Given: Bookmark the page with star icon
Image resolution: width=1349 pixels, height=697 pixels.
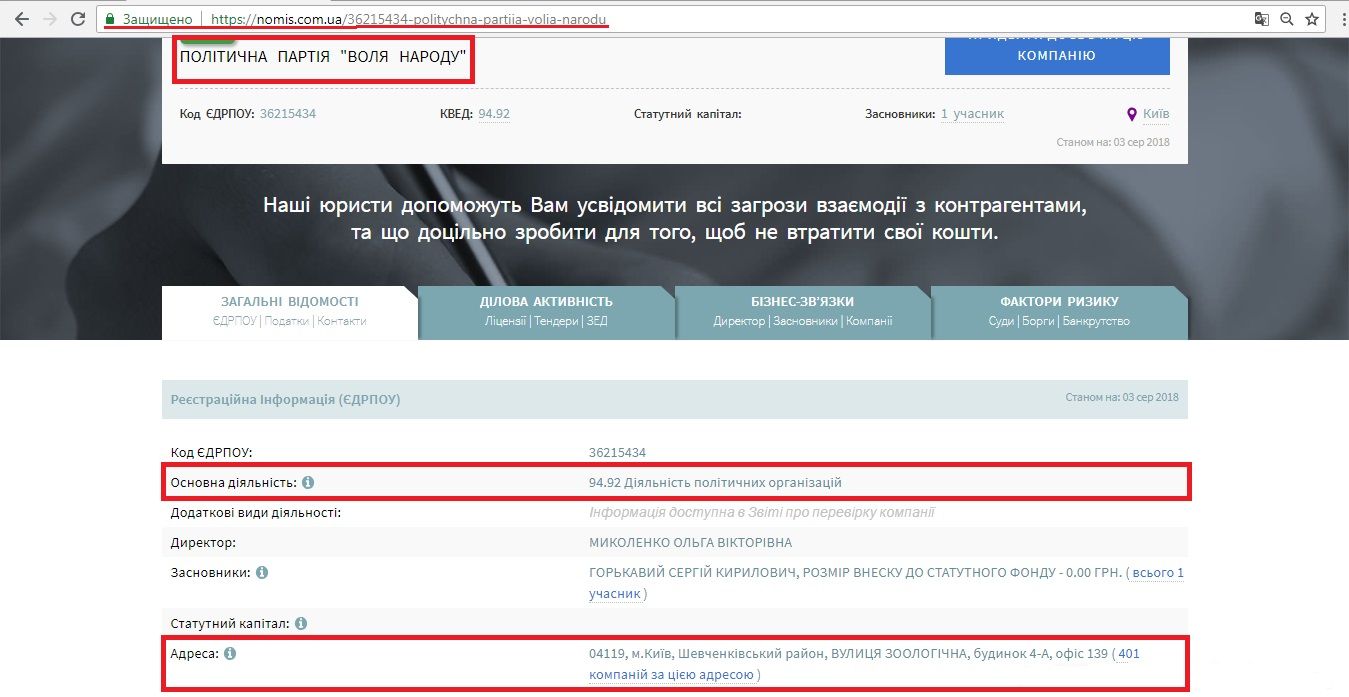Looking at the screenshot, I should point(1312,19).
